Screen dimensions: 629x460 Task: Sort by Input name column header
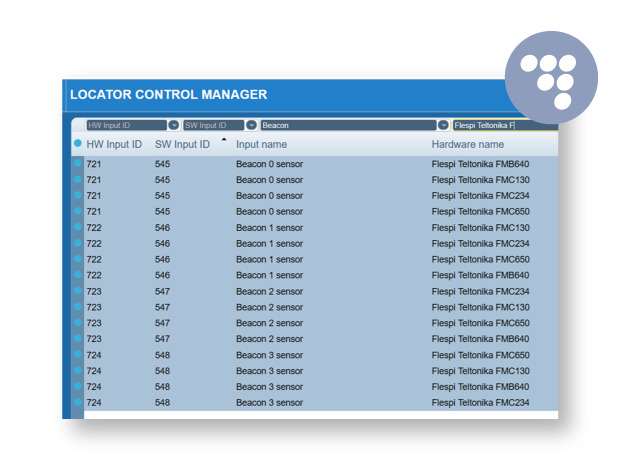point(262,144)
